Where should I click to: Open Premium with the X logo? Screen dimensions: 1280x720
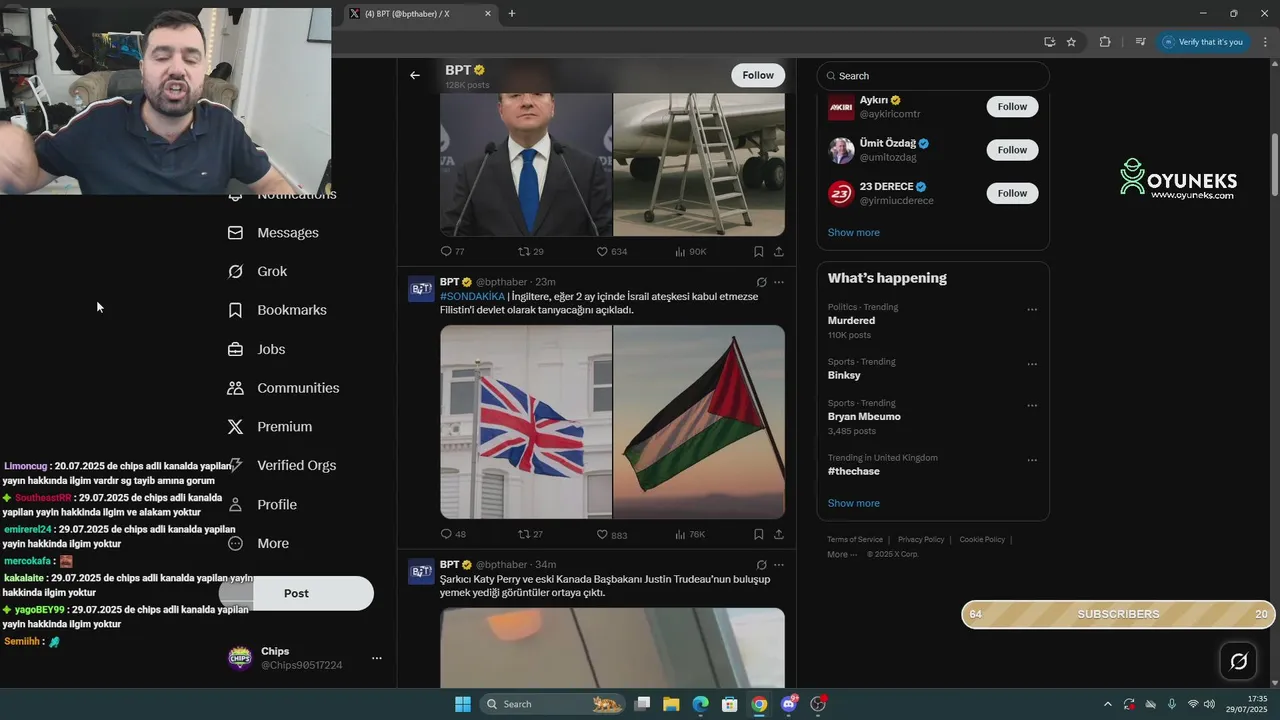pyautogui.click(x=270, y=427)
